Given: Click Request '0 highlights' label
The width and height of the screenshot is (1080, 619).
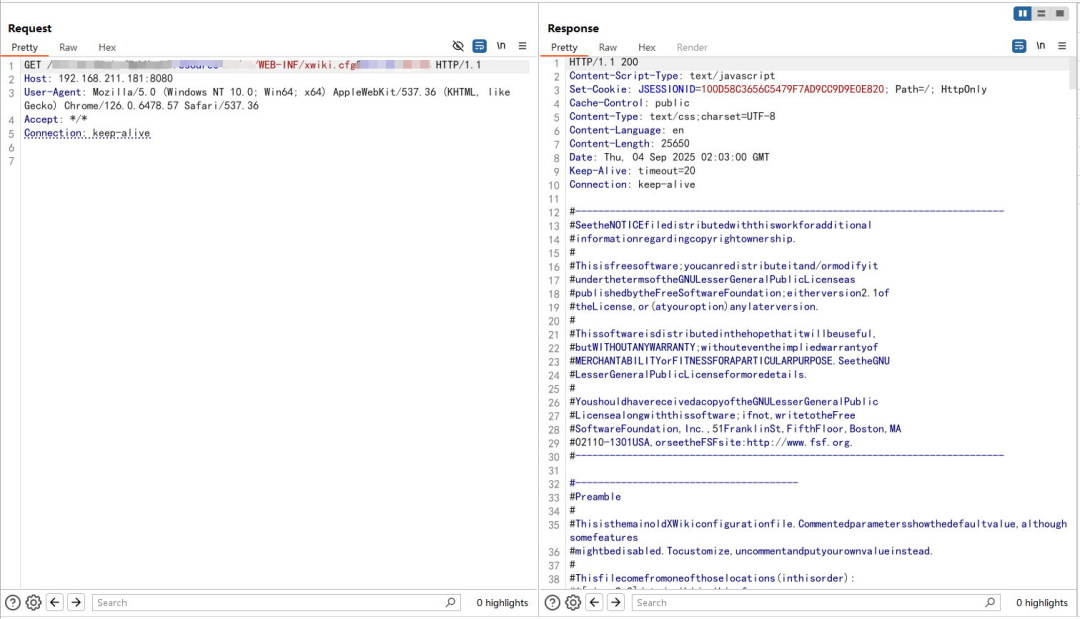Looking at the screenshot, I should coord(502,602).
